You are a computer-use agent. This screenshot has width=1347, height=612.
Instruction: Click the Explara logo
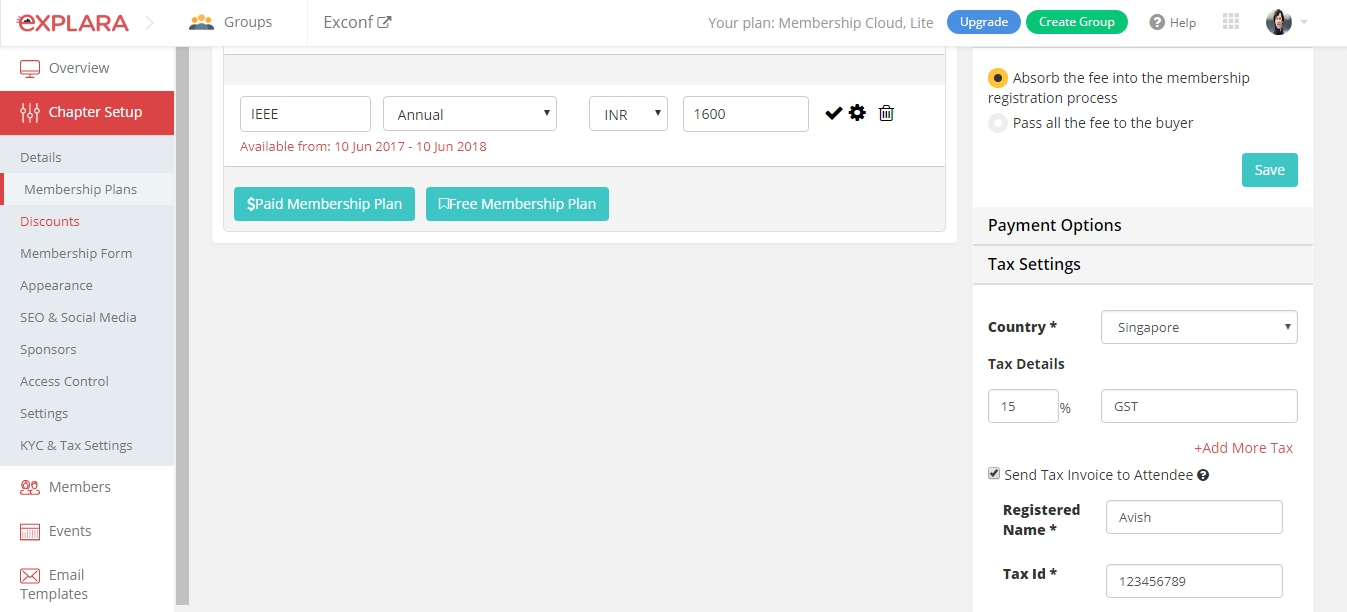pos(73,22)
